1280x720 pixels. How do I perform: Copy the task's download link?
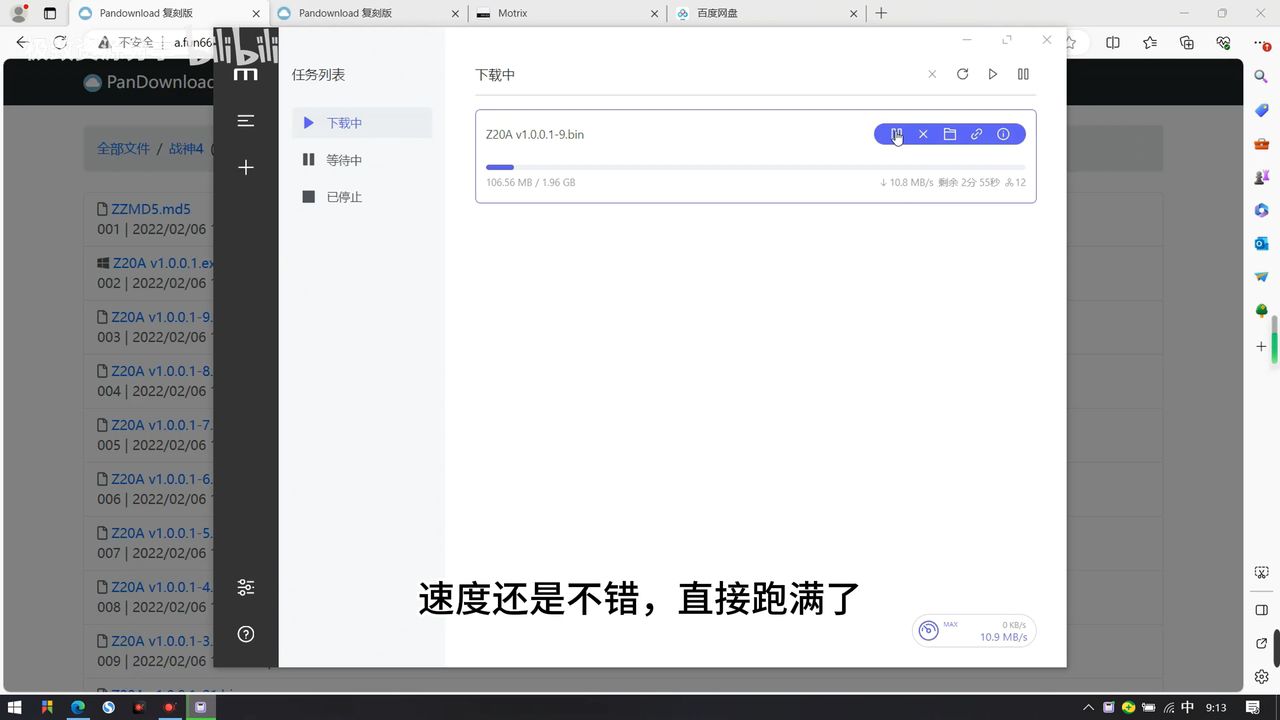click(977, 134)
